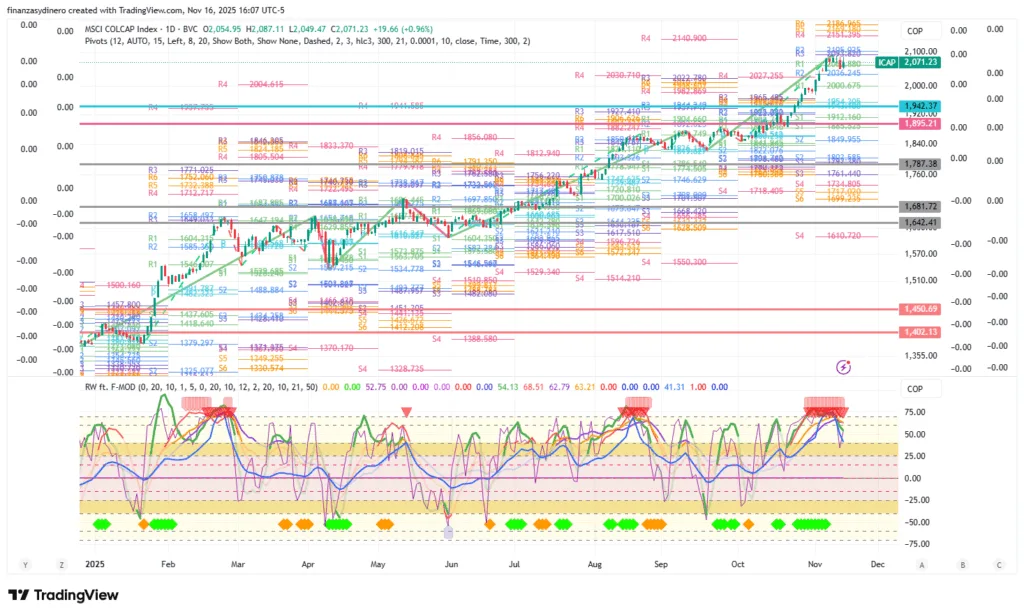The image size is (1024, 616).
Task: Click the red down-arrow signal near May
Action: tap(405, 412)
